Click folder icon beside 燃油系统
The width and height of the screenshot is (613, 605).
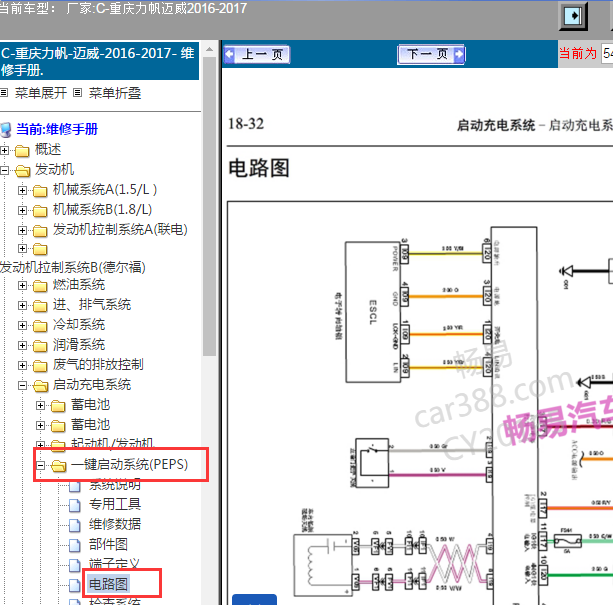40,286
